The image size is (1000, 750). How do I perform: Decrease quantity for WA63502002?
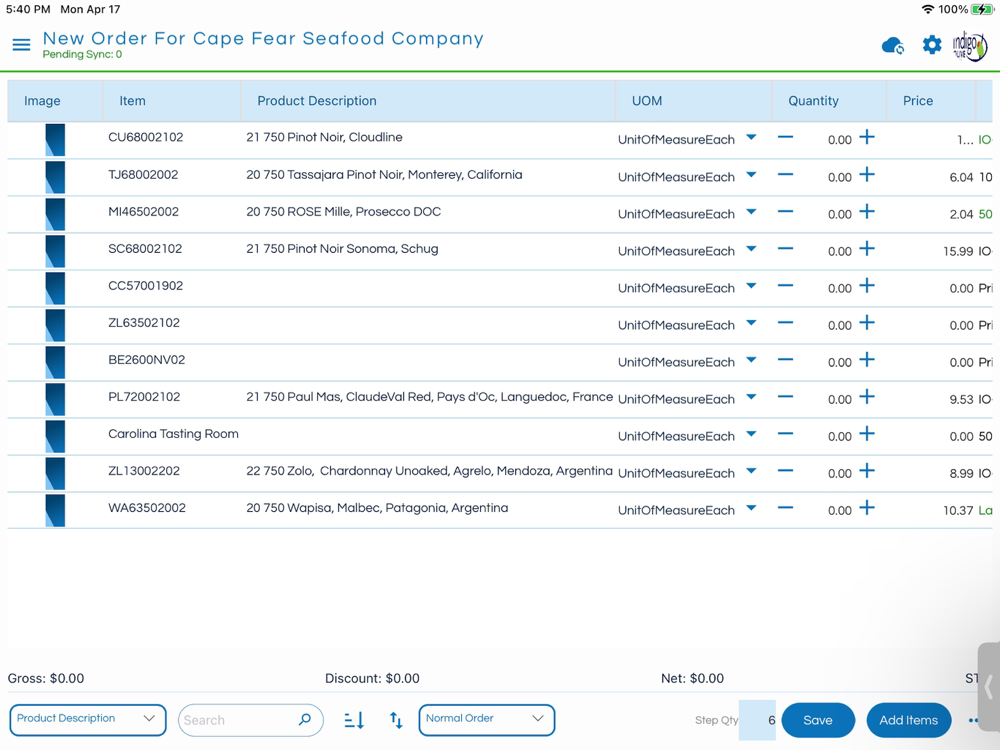(x=785, y=507)
